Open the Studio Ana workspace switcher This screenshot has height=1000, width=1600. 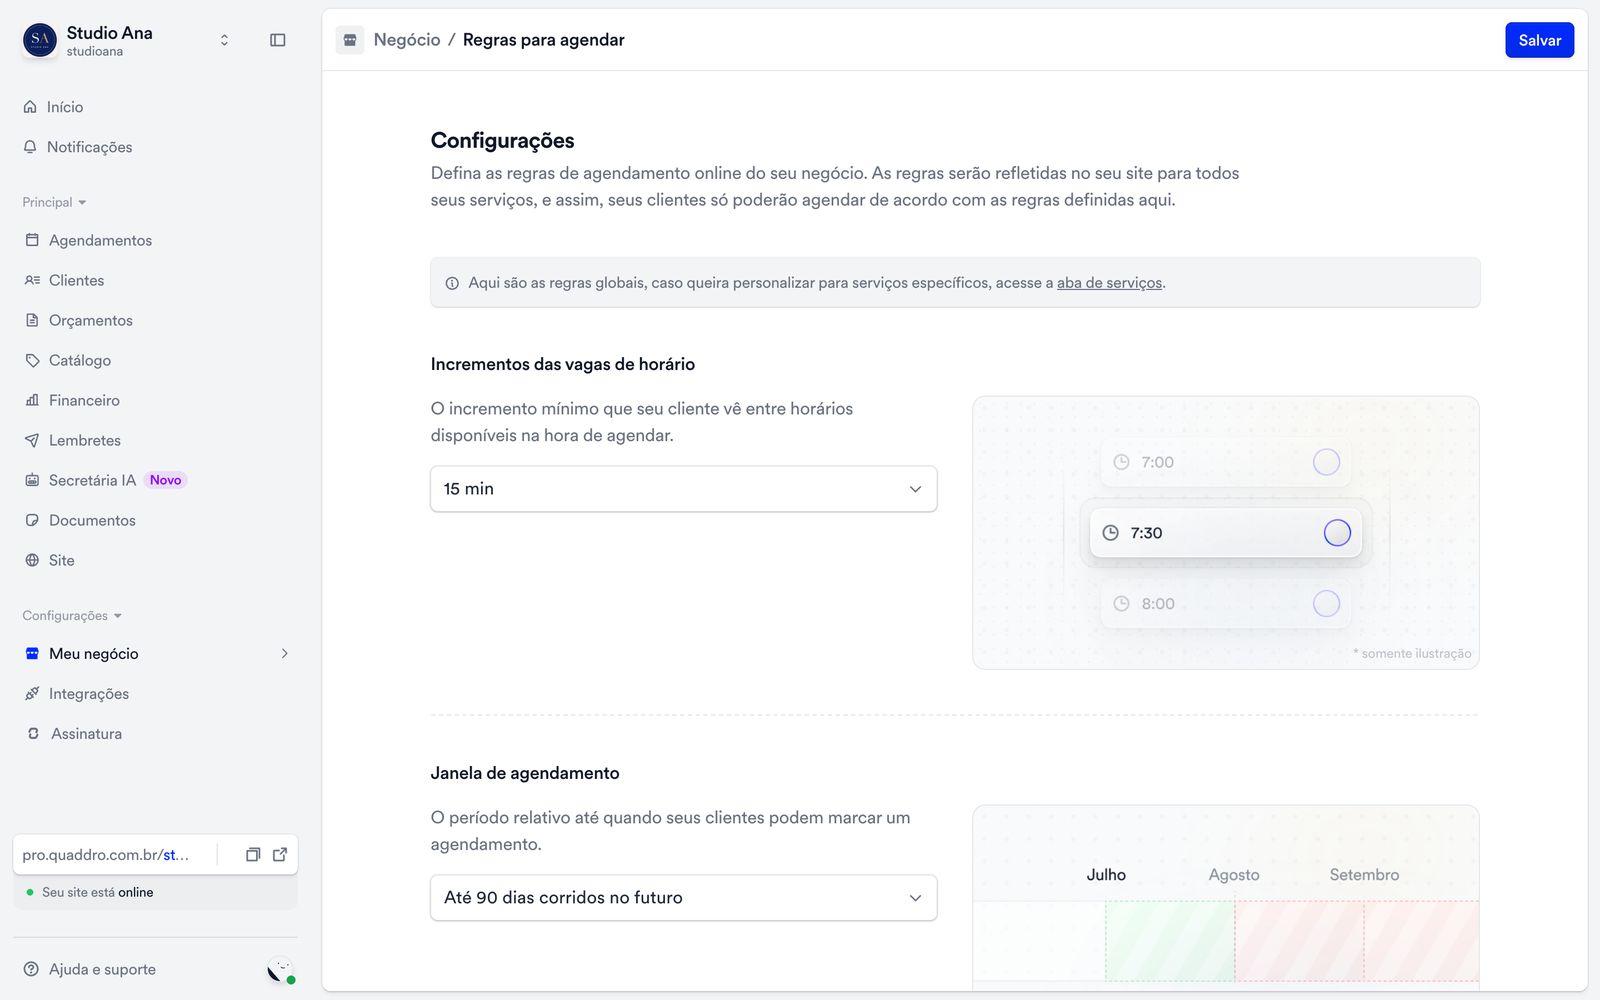tap(224, 40)
